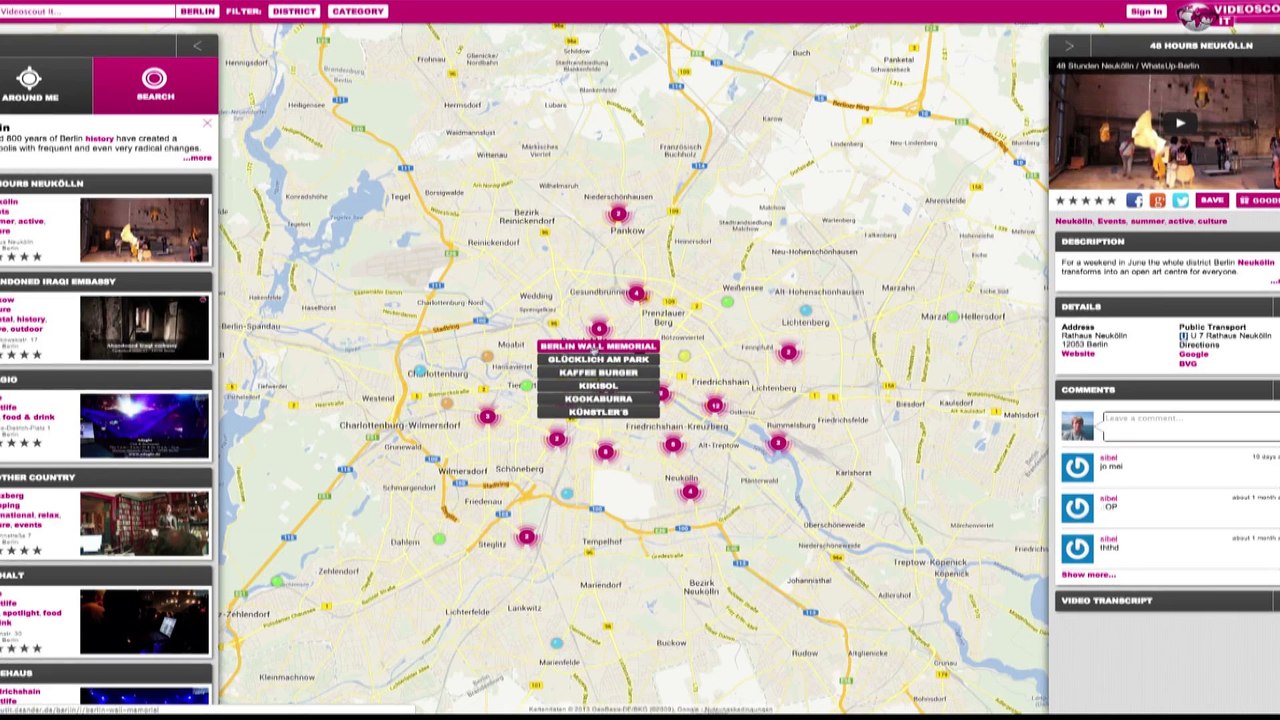Play the 48 Hours Neukölln video

coord(1180,124)
